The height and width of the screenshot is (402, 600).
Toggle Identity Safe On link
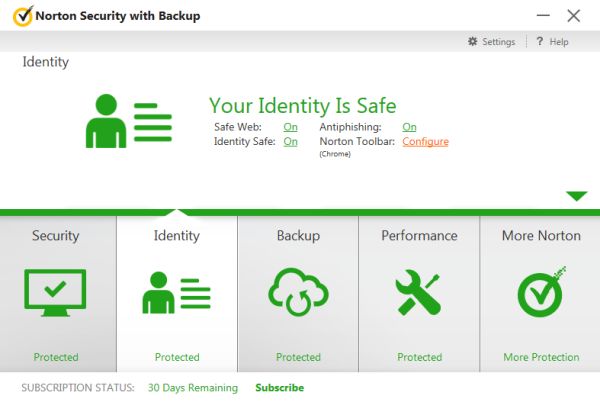pos(290,142)
